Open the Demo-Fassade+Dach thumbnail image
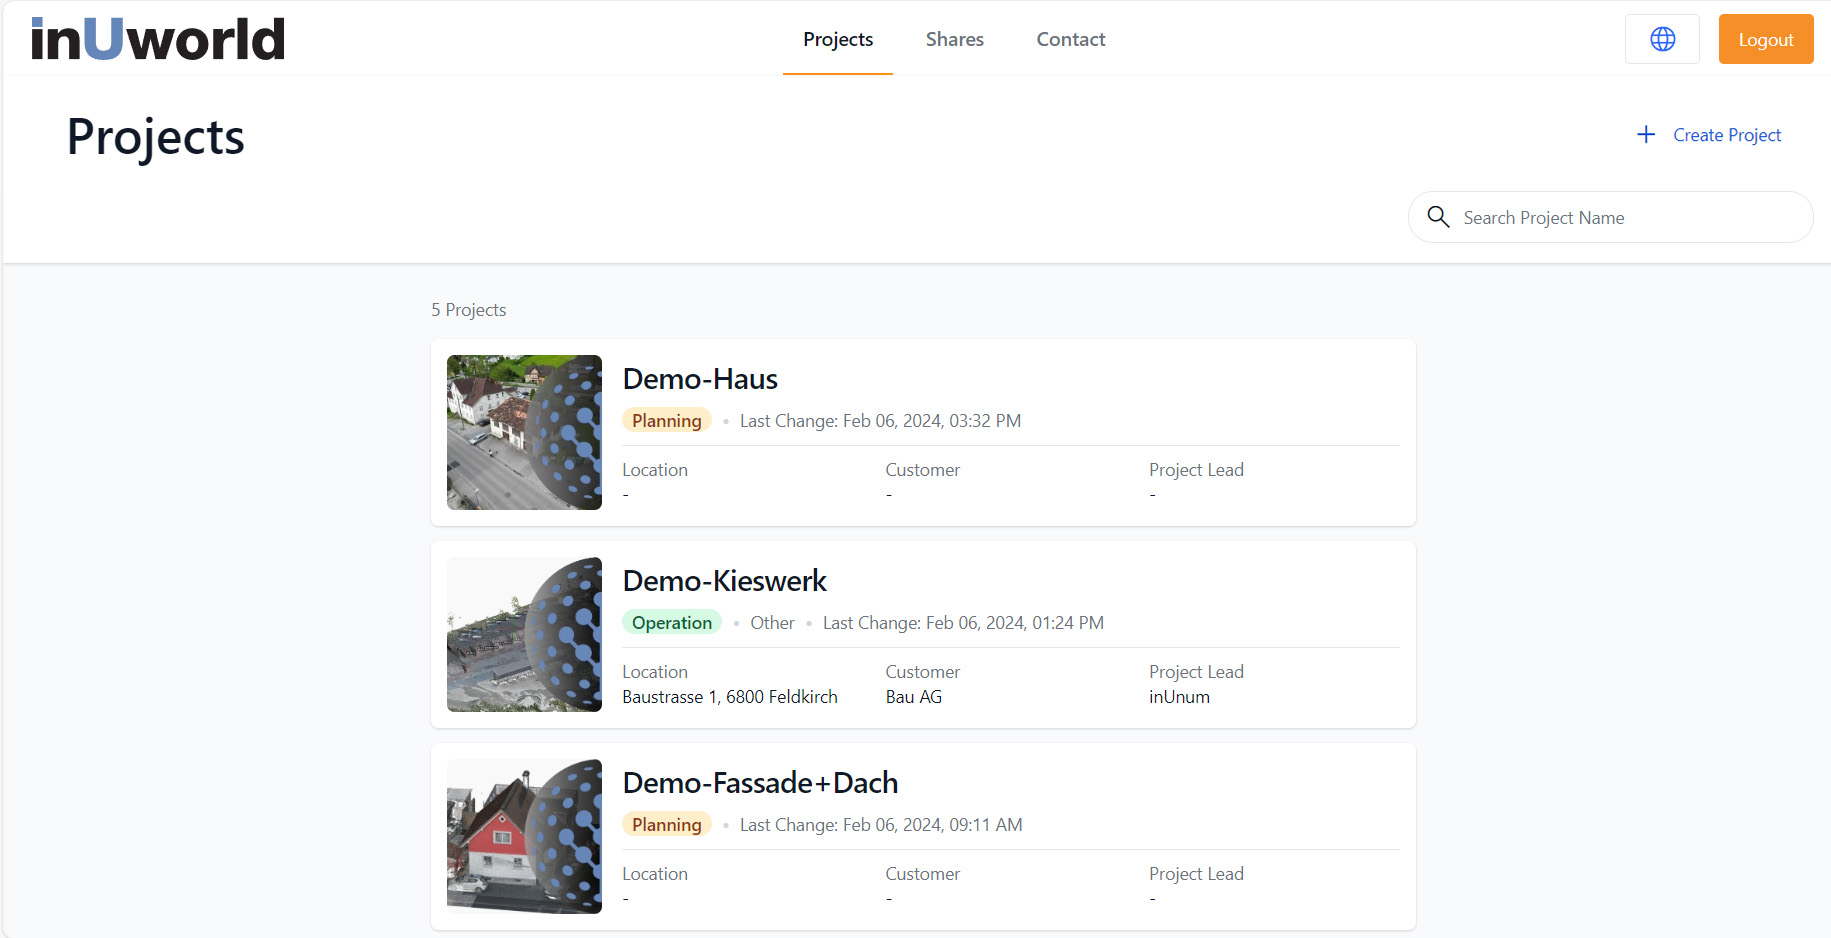This screenshot has height=938, width=1831. (x=524, y=836)
